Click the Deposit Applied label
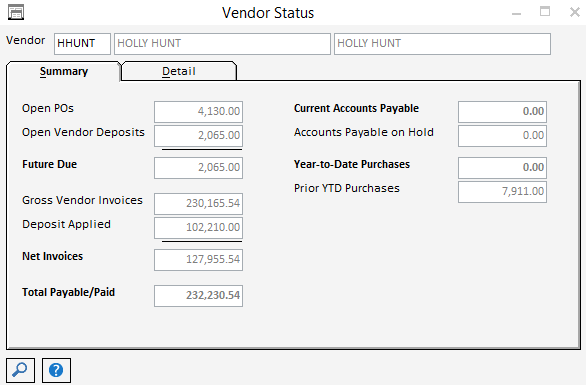Image resolution: width=586 pixels, height=385 pixels. coord(66,224)
